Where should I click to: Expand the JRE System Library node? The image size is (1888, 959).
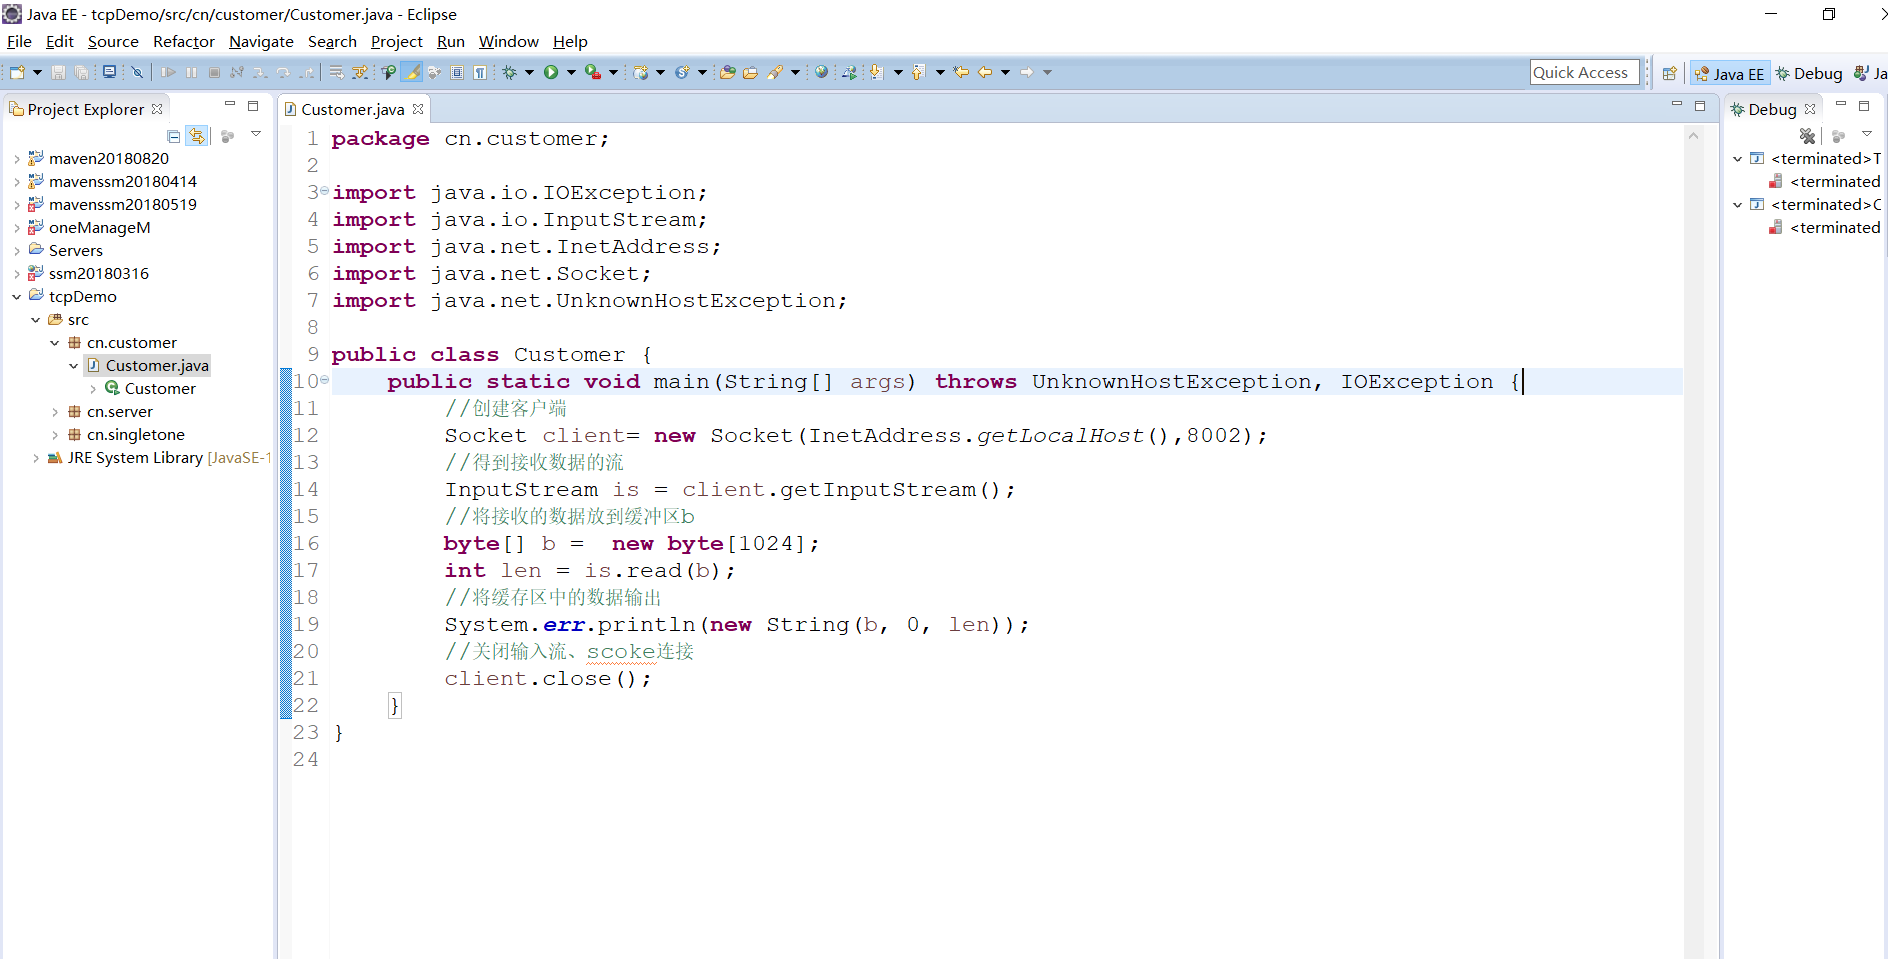tap(36, 457)
